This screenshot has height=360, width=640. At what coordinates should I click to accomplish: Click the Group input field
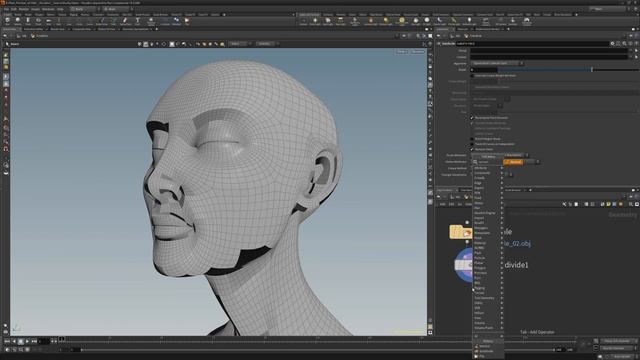[549, 51]
